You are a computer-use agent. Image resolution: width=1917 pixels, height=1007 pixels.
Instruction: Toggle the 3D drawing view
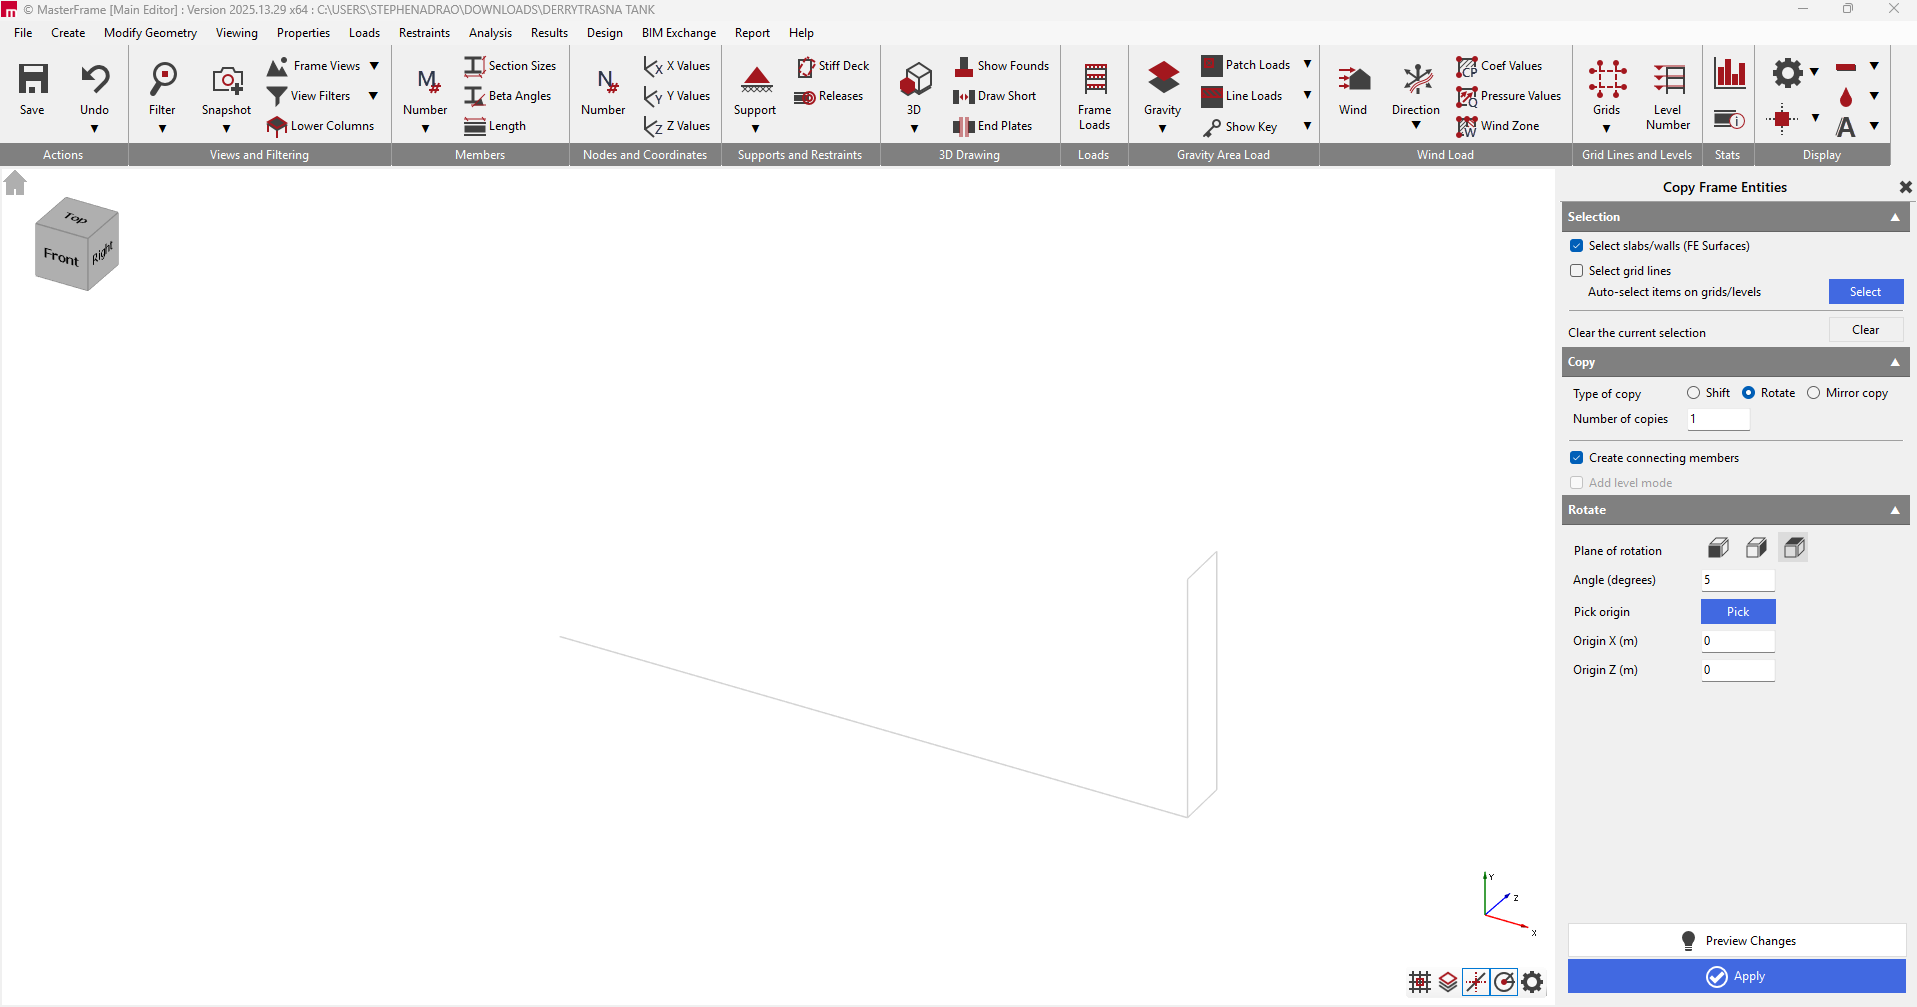coord(915,80)
